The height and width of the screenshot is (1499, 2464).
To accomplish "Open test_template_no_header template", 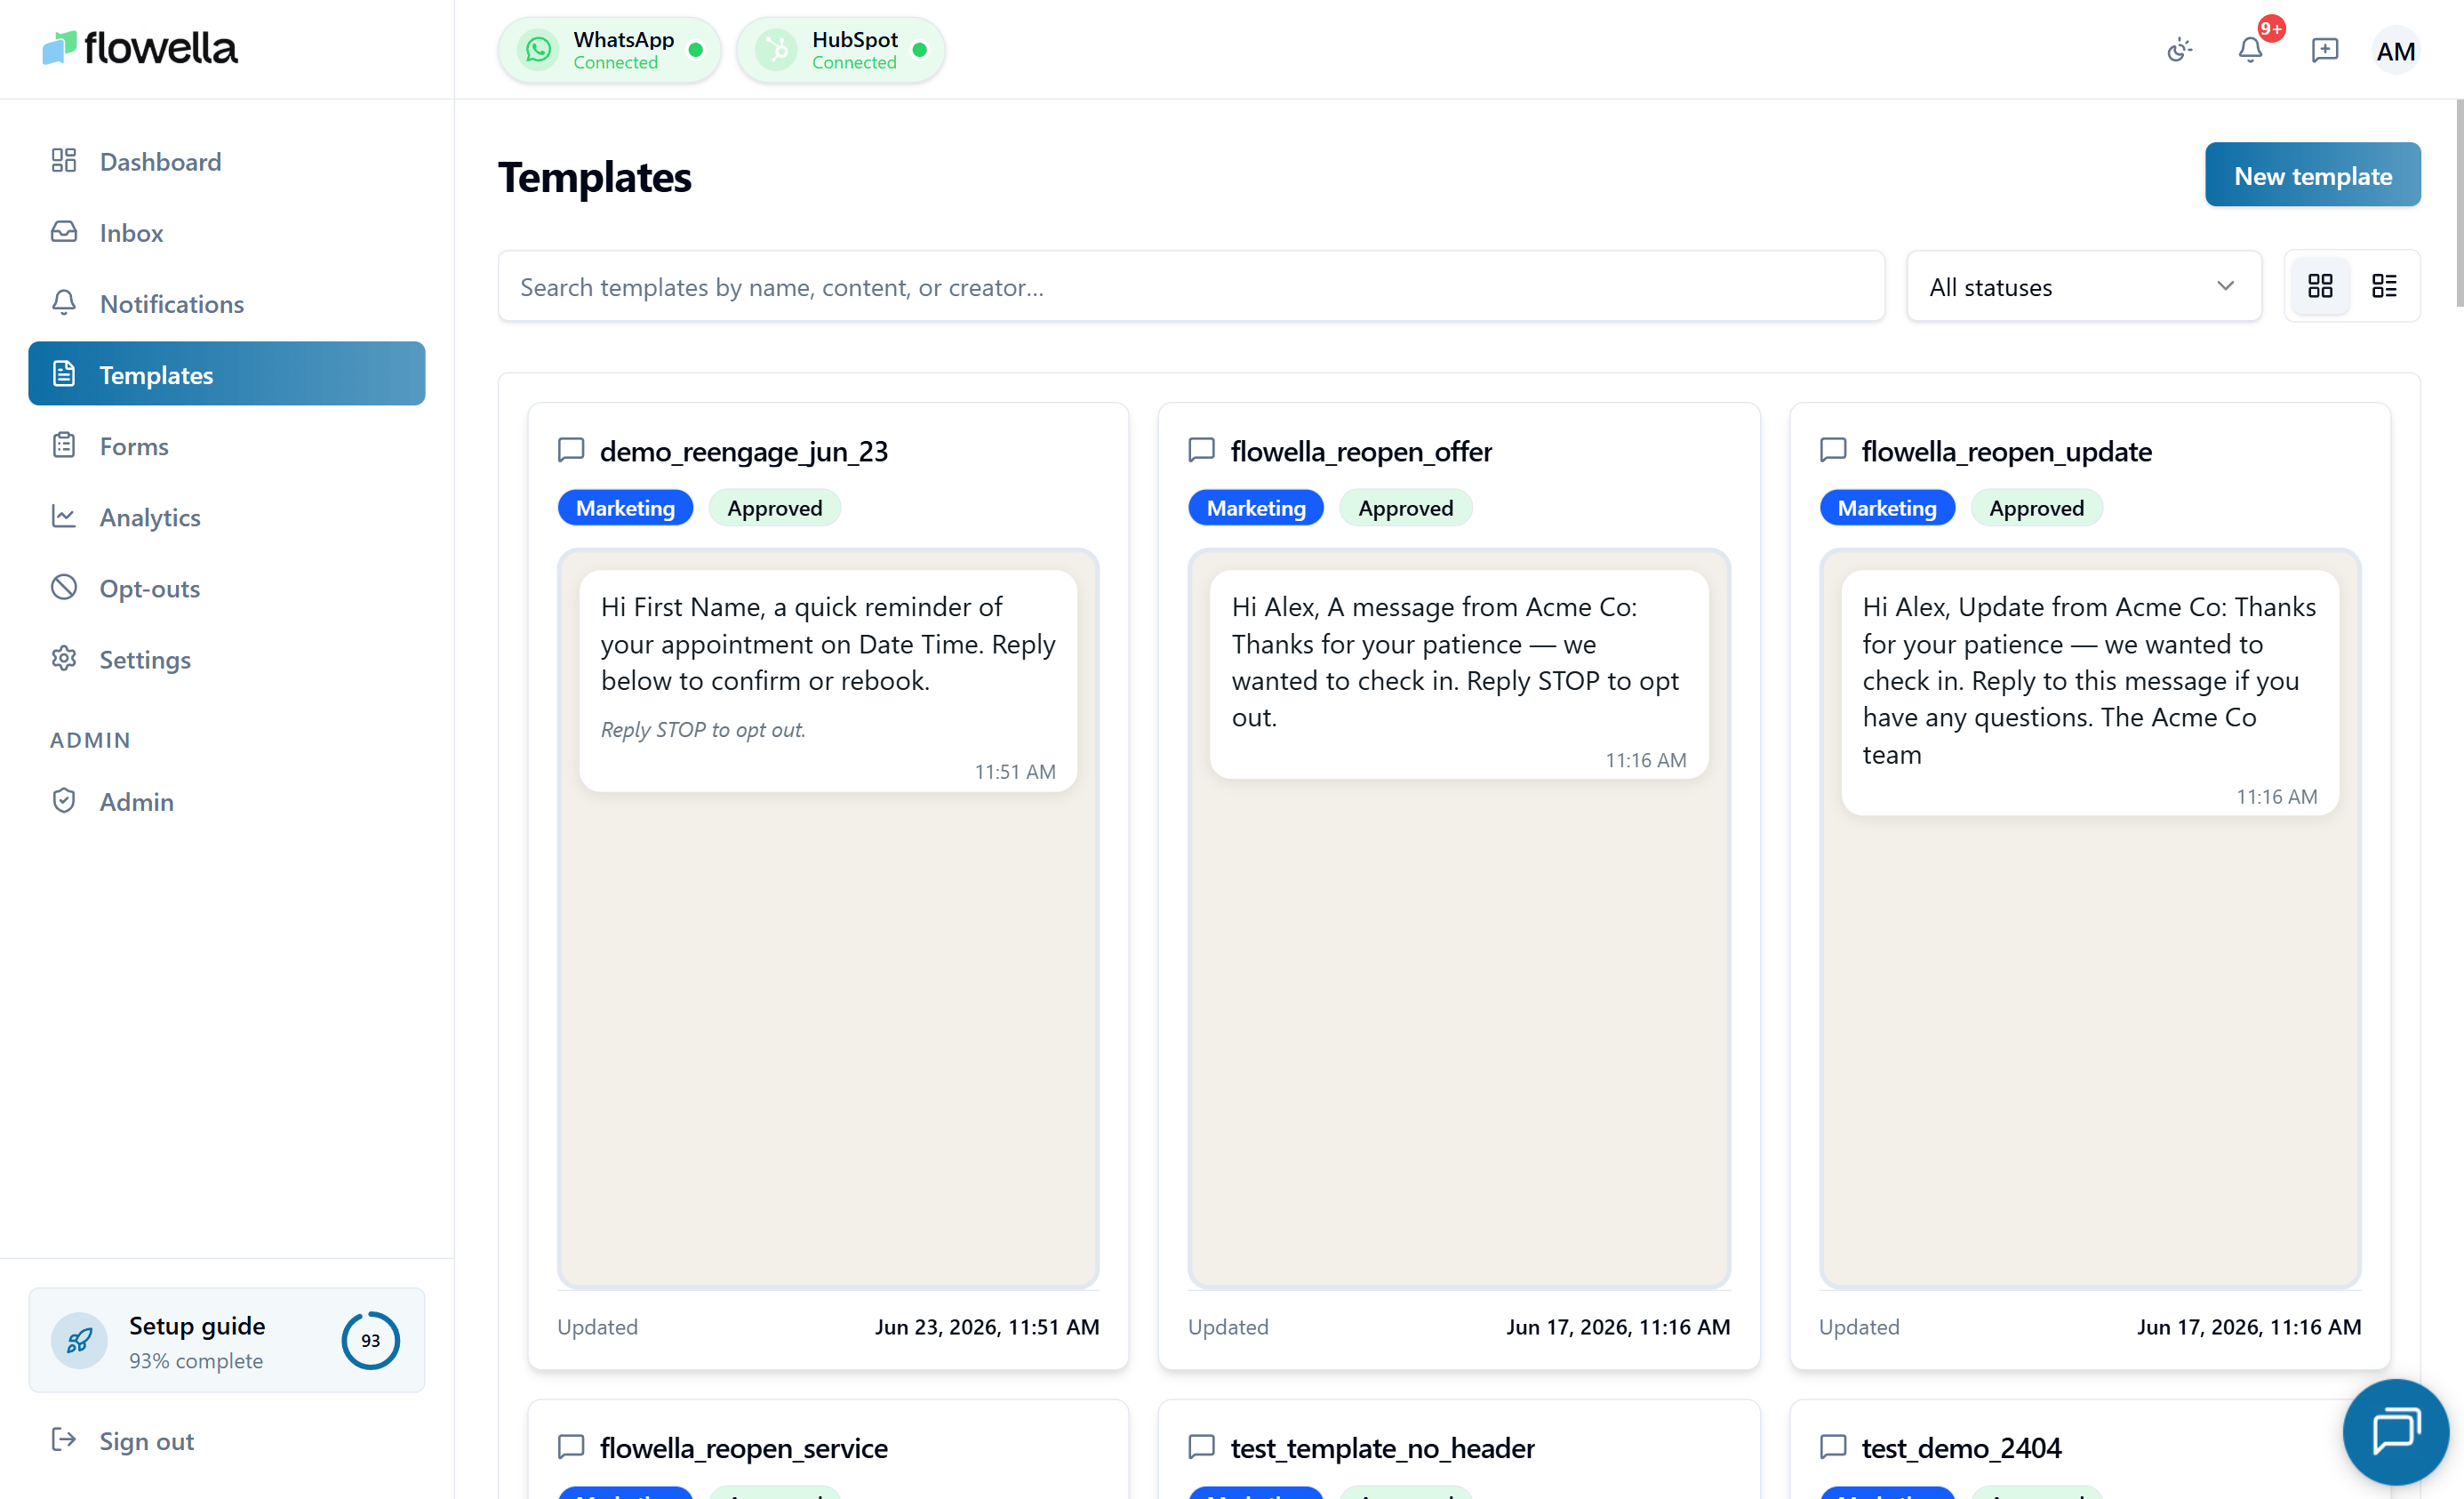I will click(1382, 1447).
